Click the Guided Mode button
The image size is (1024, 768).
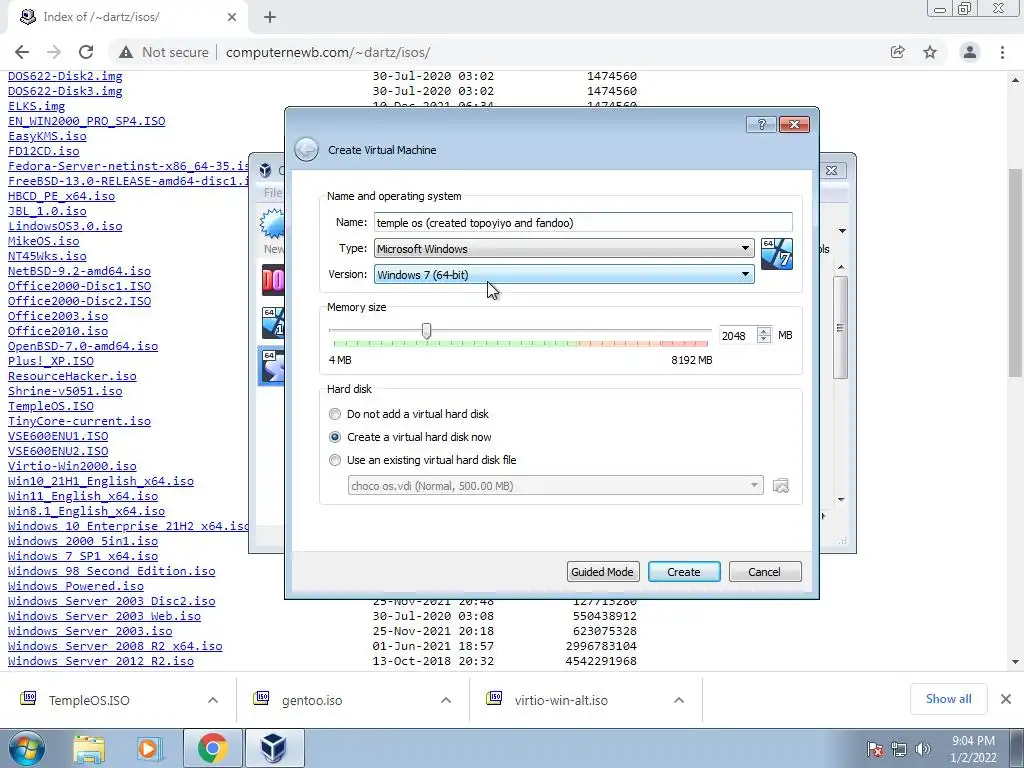pos(602,572)
